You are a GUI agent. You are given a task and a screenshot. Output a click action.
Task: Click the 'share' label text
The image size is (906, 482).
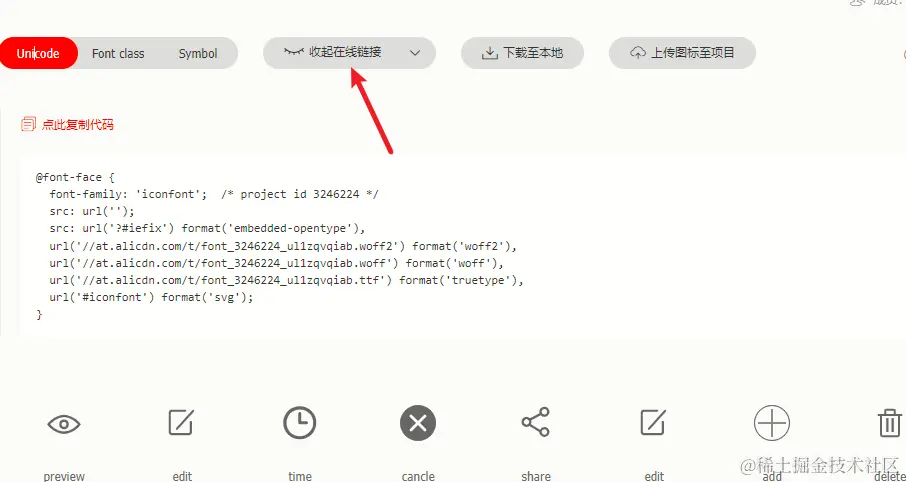536,476
